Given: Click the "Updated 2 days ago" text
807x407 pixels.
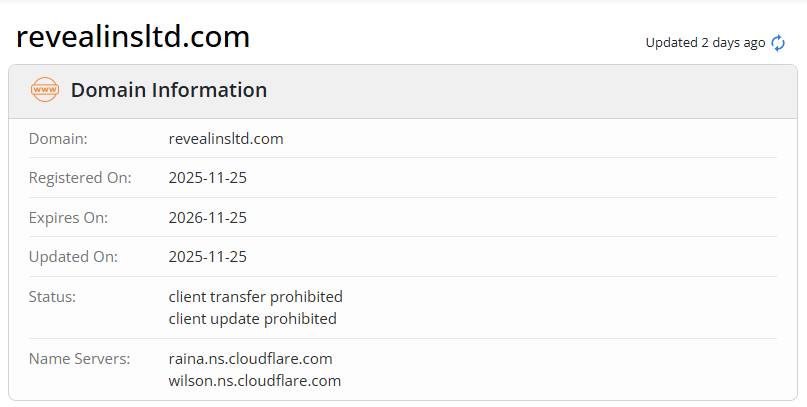Looking at the screenshot, I should 705,43.
